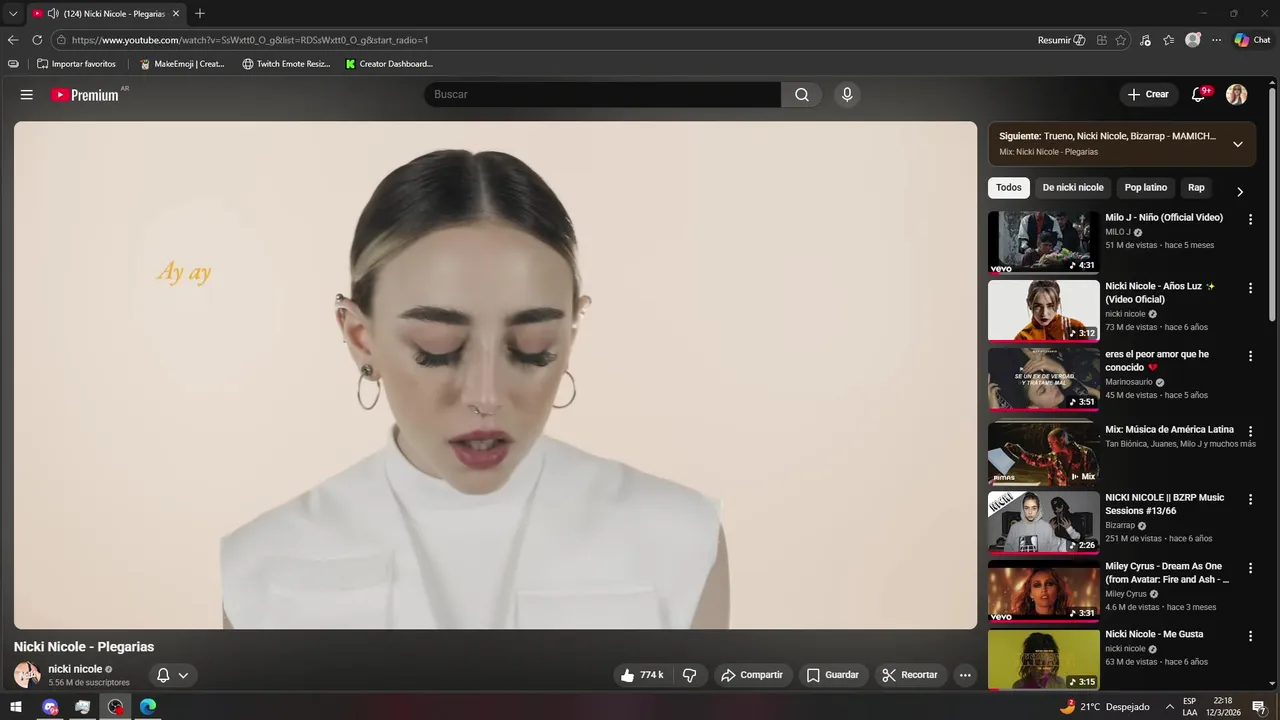Open Nicki Nicole Años Luz thumbnail
The height and width of the screenshot is (720, 1280).
[x=1043, y=310]
